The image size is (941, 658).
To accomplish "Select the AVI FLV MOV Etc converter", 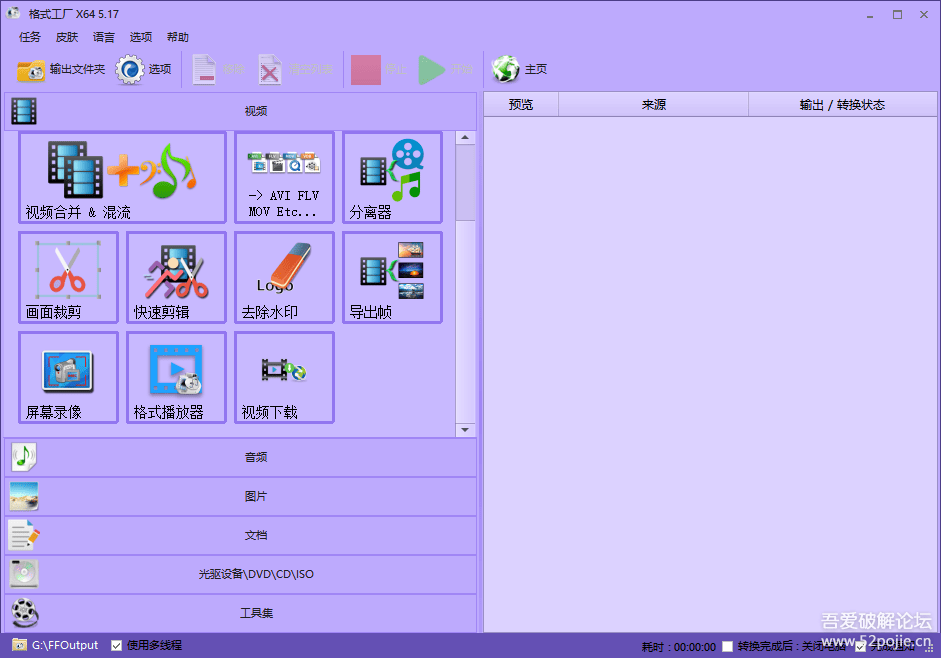I will [x=284, y=177].
